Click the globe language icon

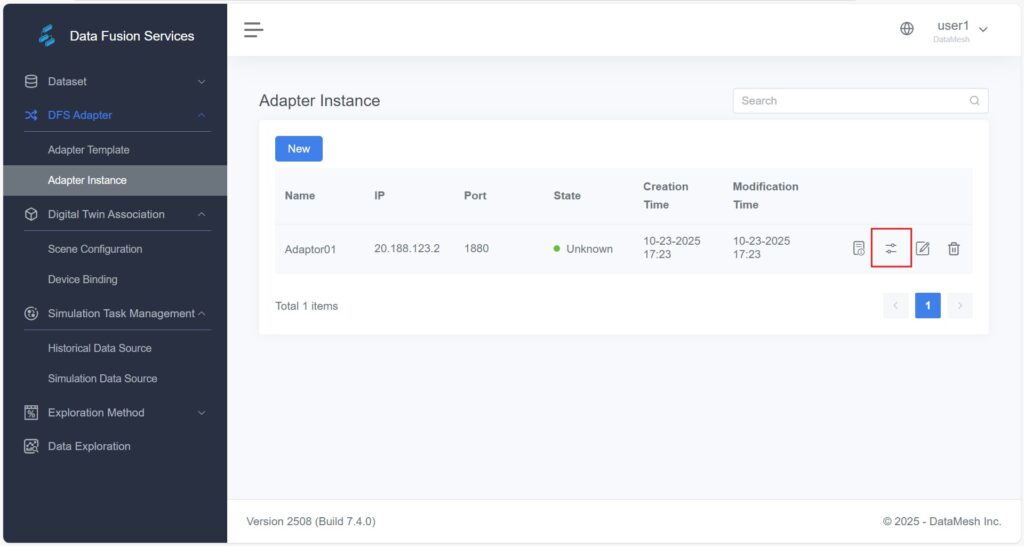907,29
